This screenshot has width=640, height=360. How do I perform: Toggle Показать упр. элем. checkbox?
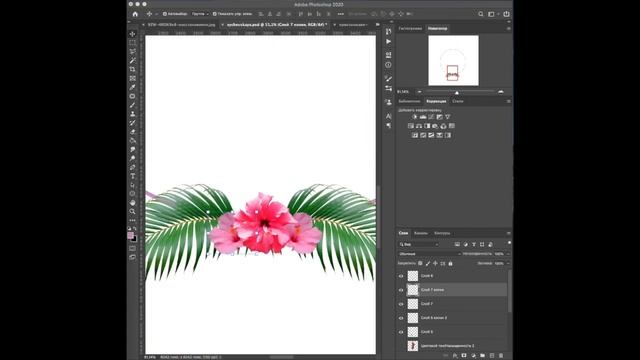click(215, 14)
